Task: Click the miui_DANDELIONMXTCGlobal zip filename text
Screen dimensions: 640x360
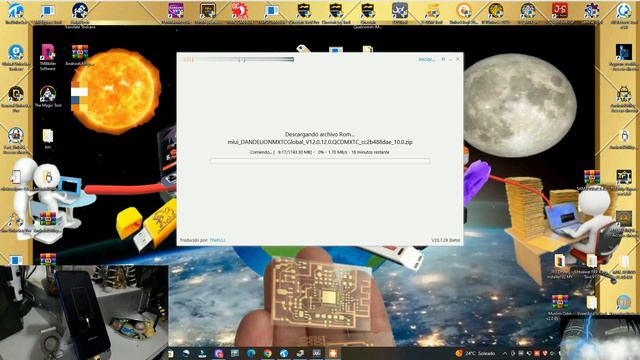Action: coord(320,142)
